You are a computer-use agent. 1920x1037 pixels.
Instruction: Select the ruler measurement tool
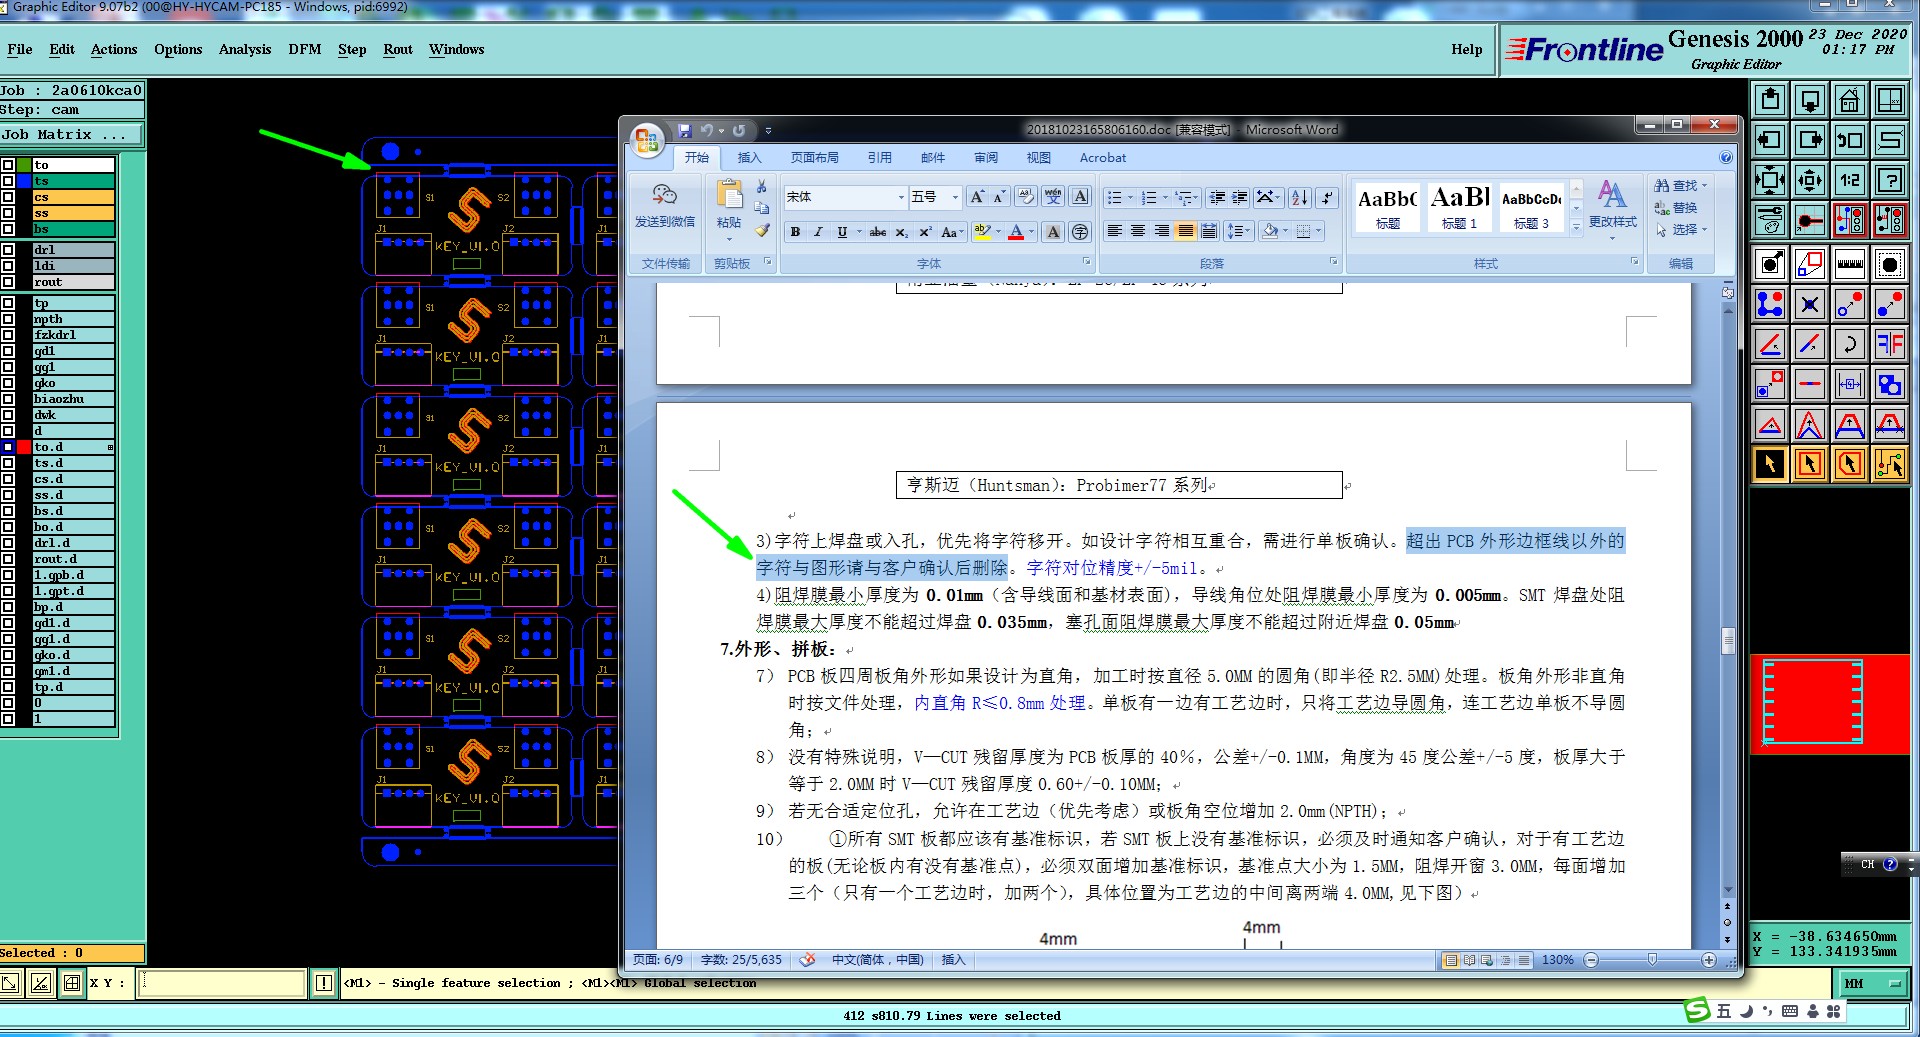point(1849,264)
